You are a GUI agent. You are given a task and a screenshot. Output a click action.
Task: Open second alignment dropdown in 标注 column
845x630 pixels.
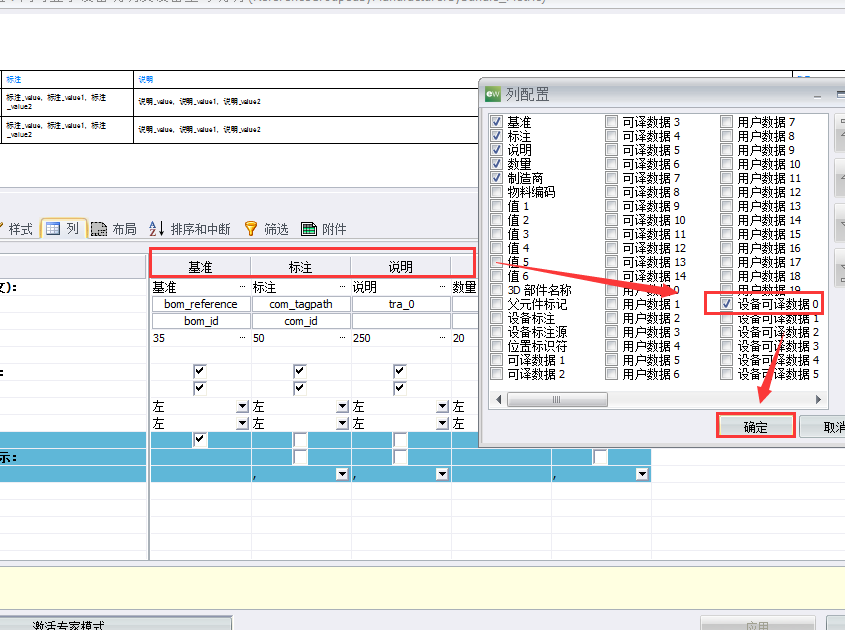click(x=343, y=424)
